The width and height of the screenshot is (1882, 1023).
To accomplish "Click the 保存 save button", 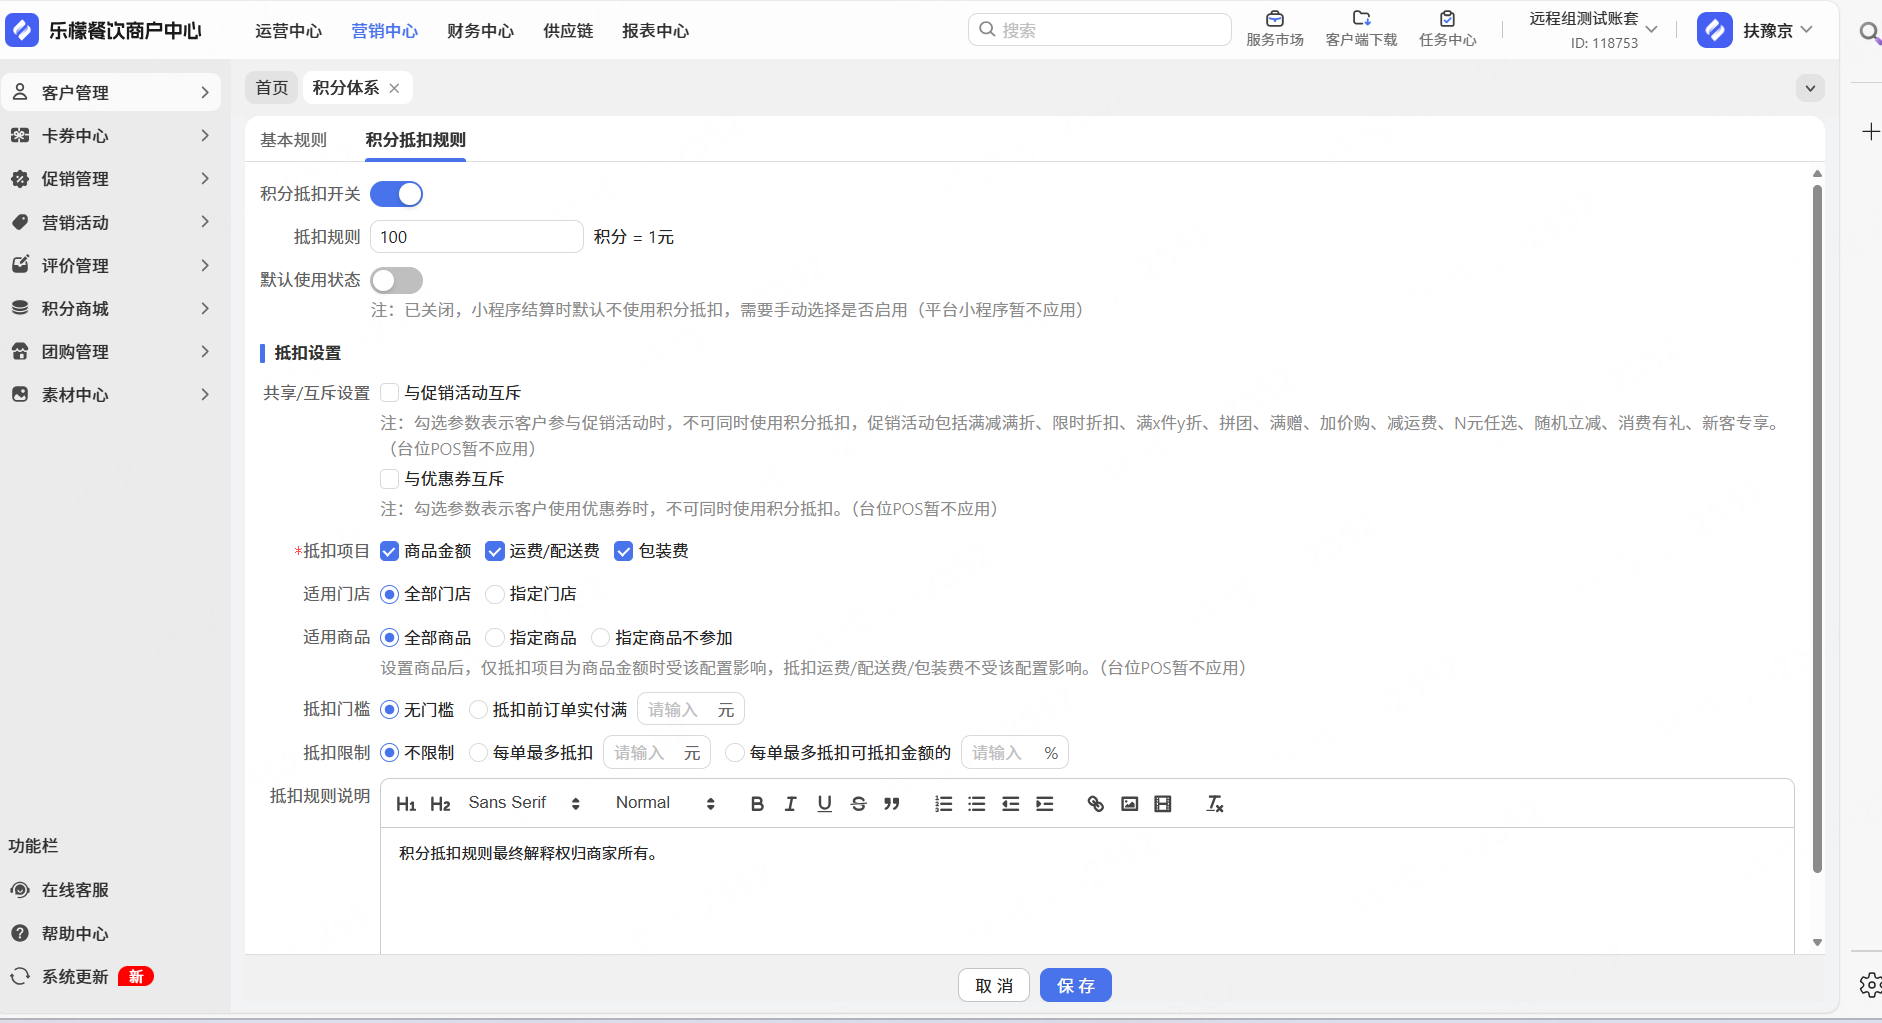I will pos(1075,986).
